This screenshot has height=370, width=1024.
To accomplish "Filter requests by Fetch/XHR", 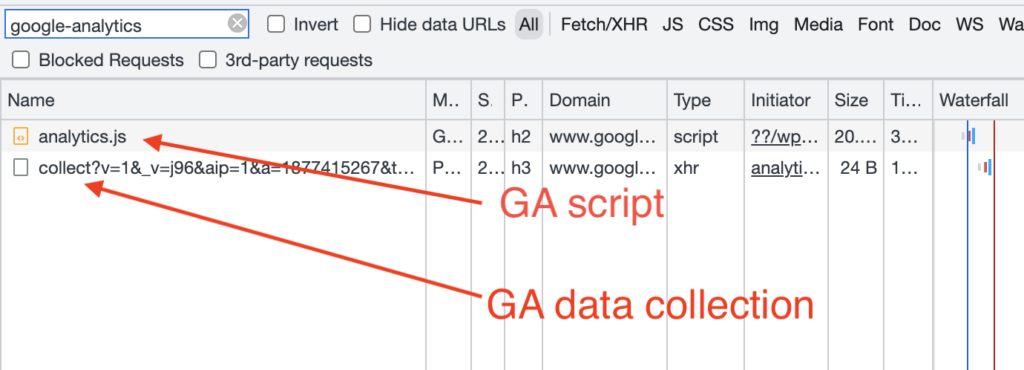I will (x=604, y=25).
